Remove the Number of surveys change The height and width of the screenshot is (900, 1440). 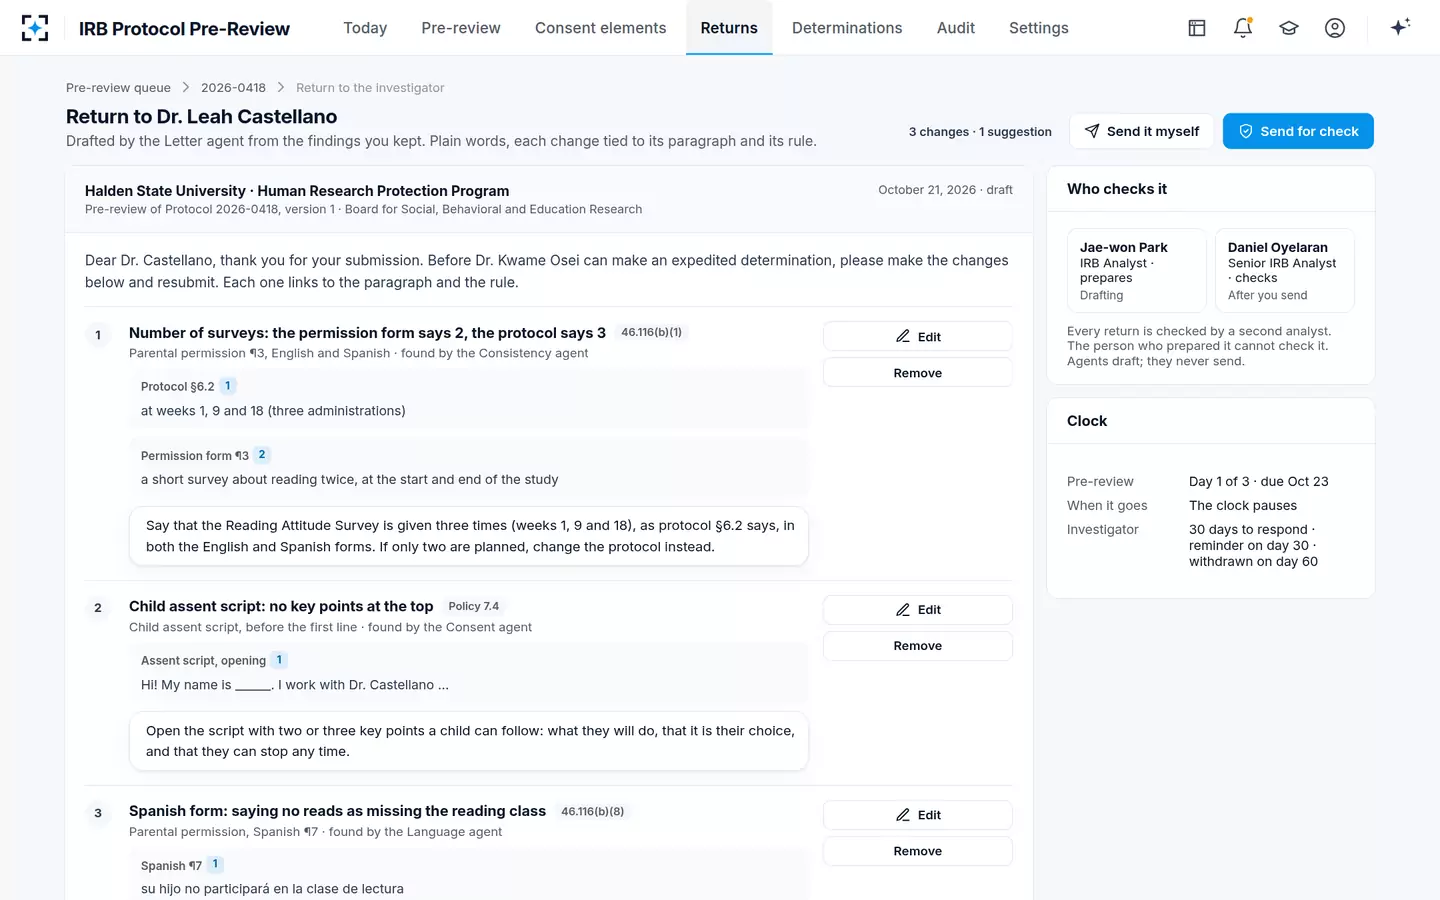click(x=918, y=373)
